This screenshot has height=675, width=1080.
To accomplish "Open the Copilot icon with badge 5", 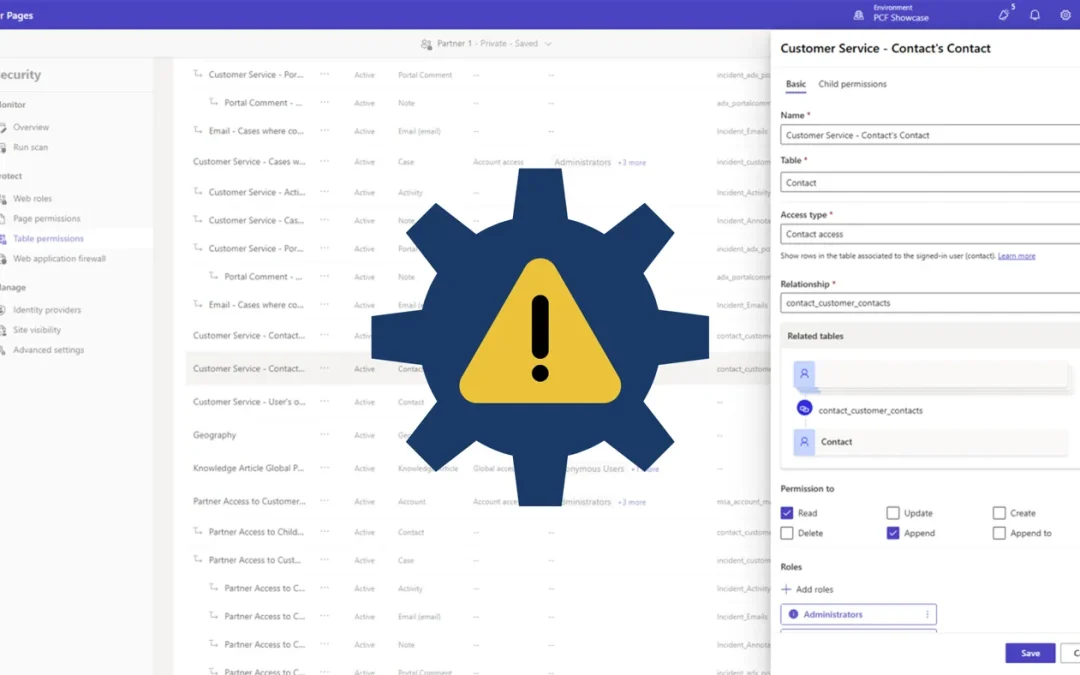I will pos(1004,15).
